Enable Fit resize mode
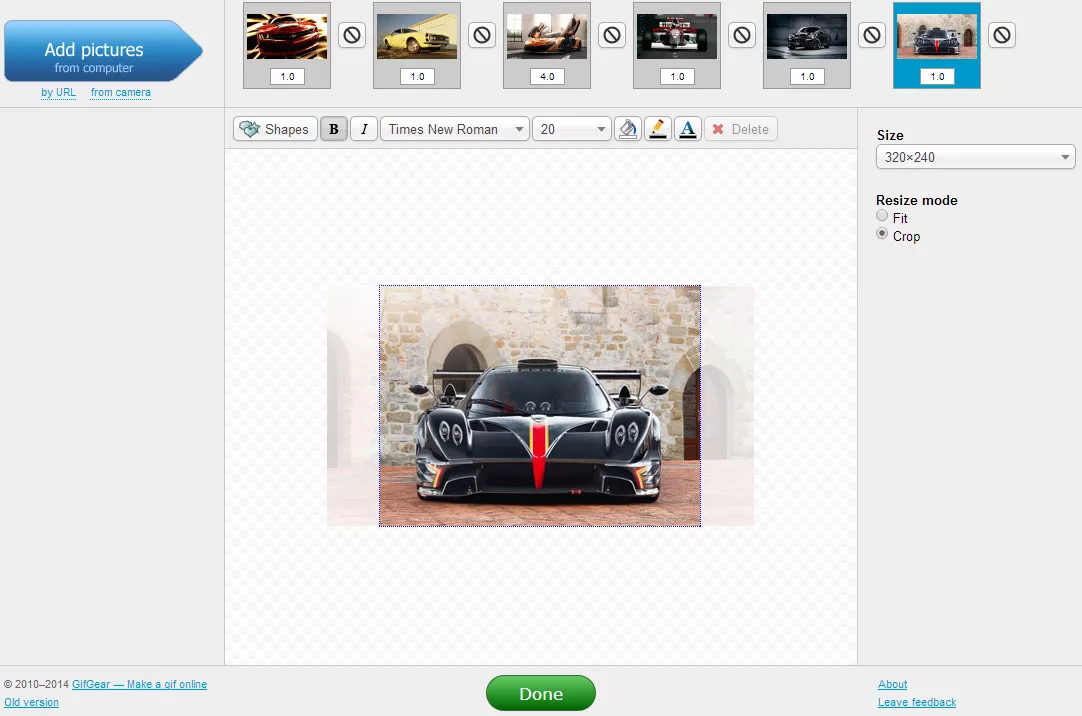Screen dimensions: 1082x716 coord(882,215)
